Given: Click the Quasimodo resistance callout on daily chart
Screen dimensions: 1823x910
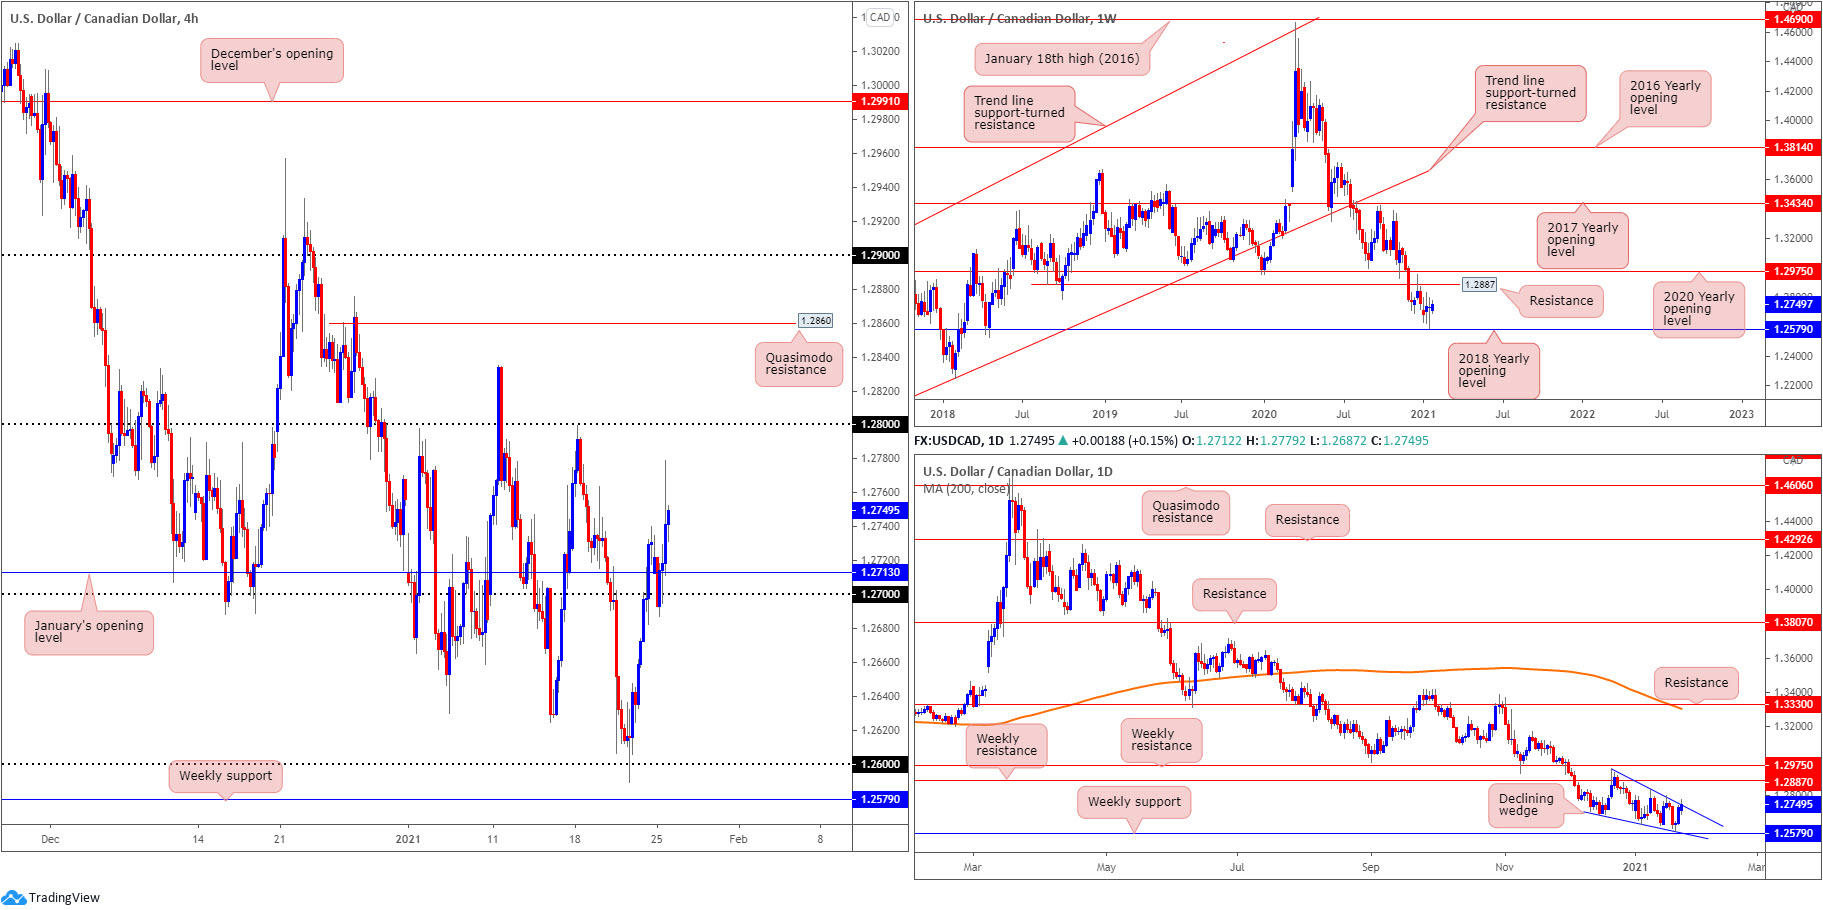Looking at the screenshot, I should [1186, 512].
